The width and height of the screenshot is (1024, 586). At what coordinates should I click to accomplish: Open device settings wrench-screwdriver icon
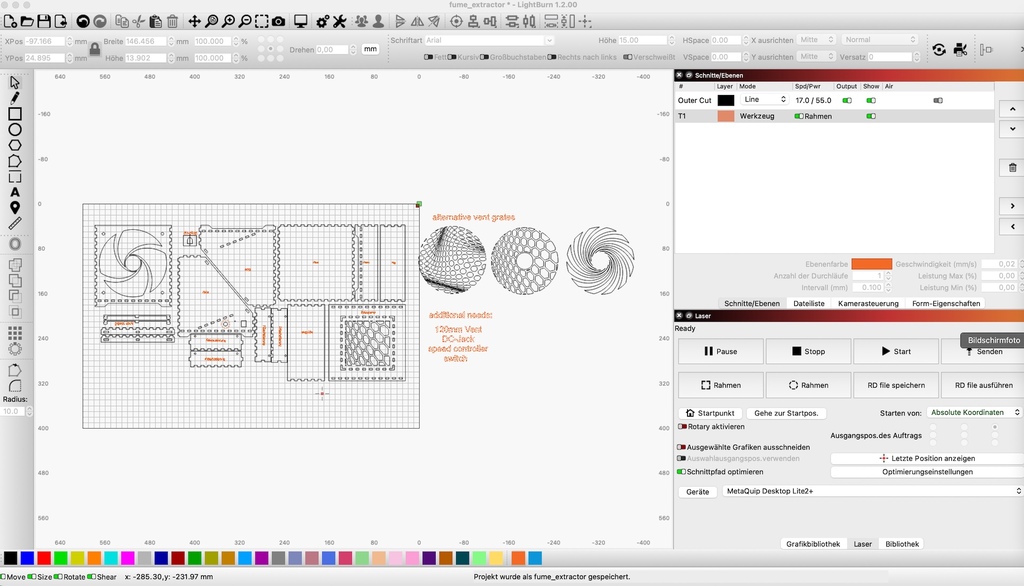[x=339, y=21]
